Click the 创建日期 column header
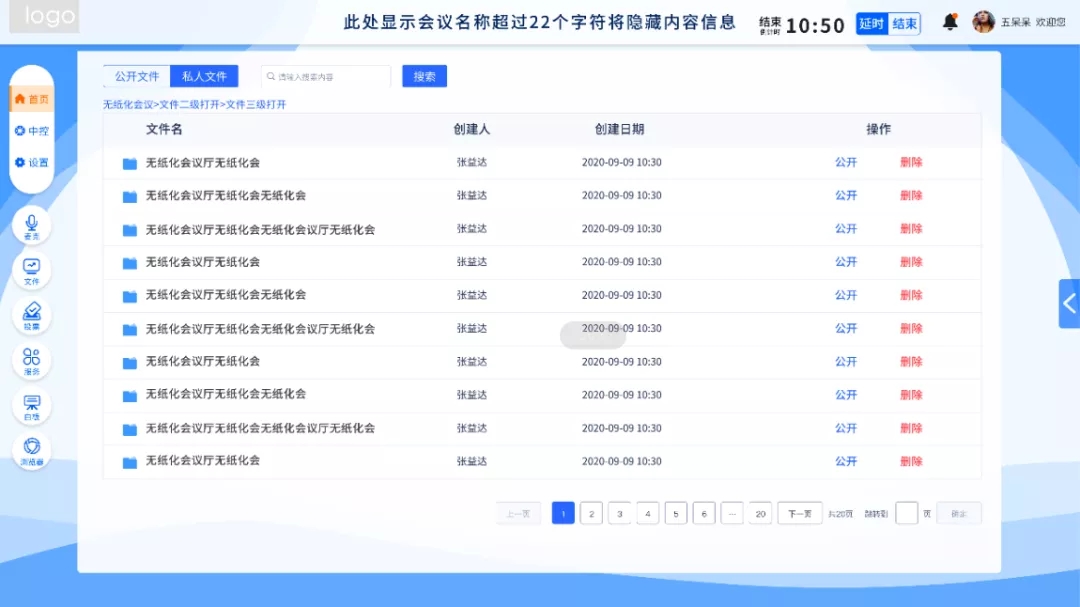The width and height of the screenshot is (1080, 607). coord(619,129)
